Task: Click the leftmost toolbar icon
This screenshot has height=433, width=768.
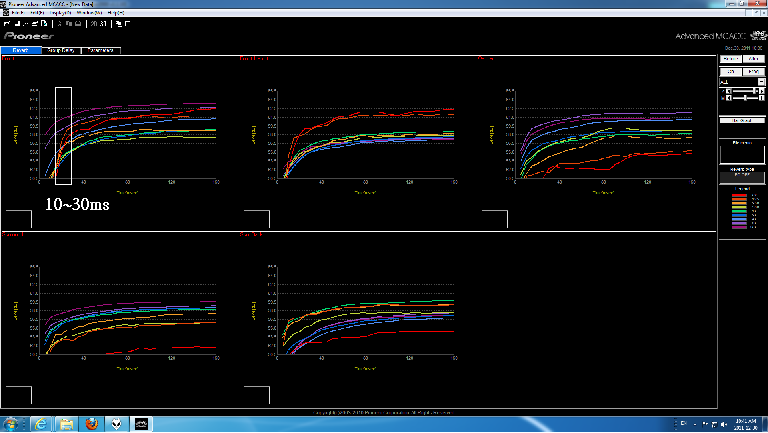Action: pos(6,24)
